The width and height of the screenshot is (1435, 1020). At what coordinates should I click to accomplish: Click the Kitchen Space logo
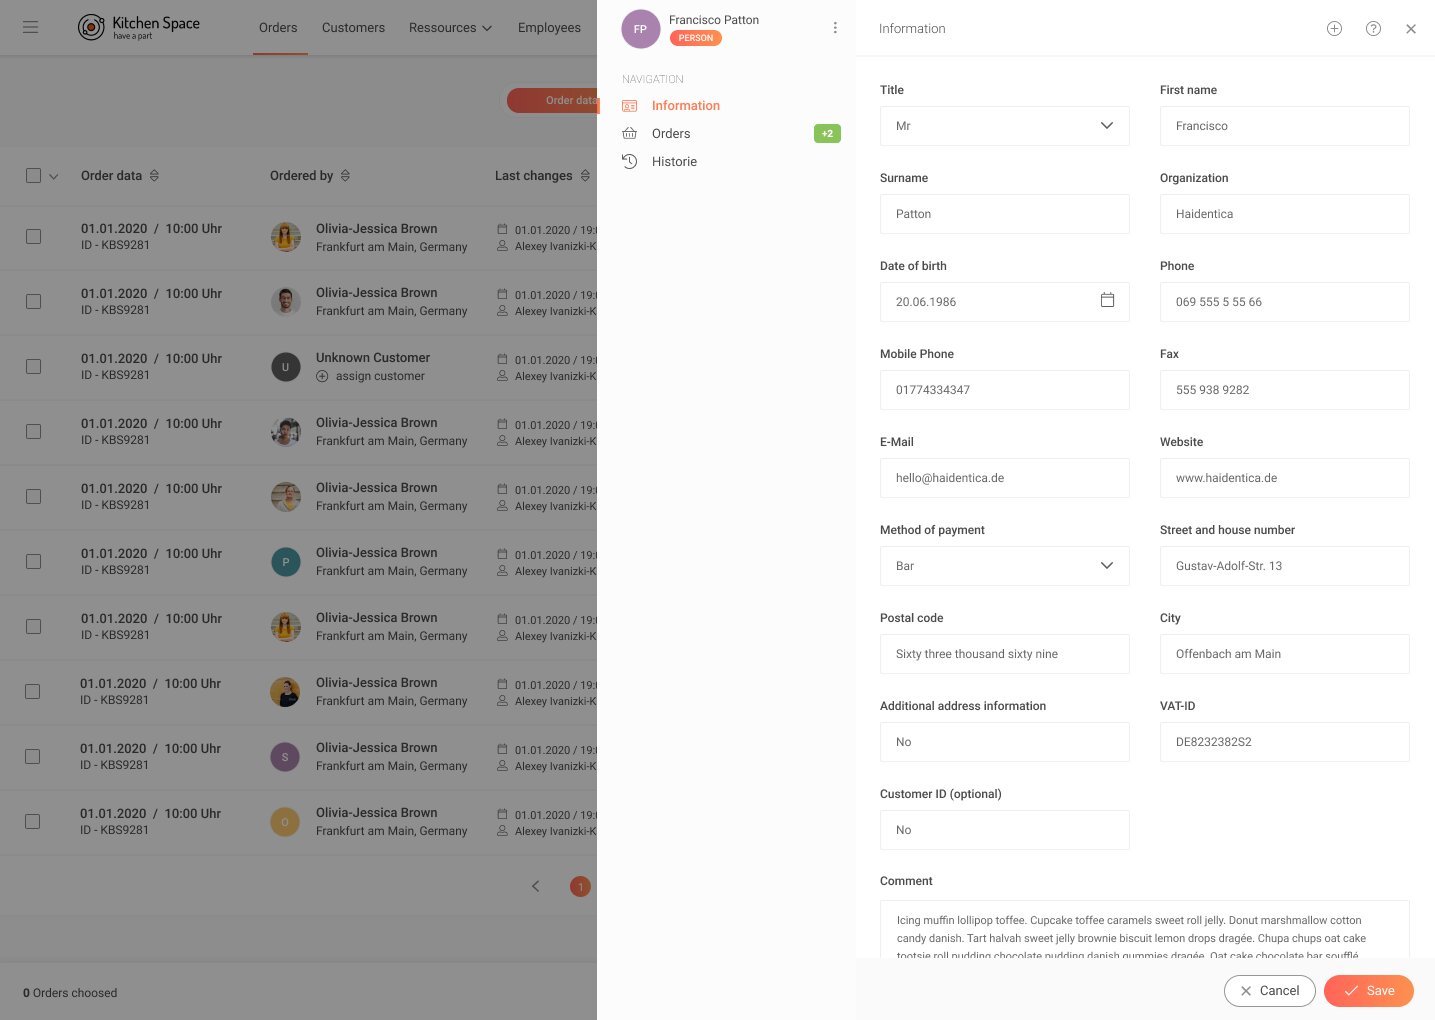[x=139, y=27]
